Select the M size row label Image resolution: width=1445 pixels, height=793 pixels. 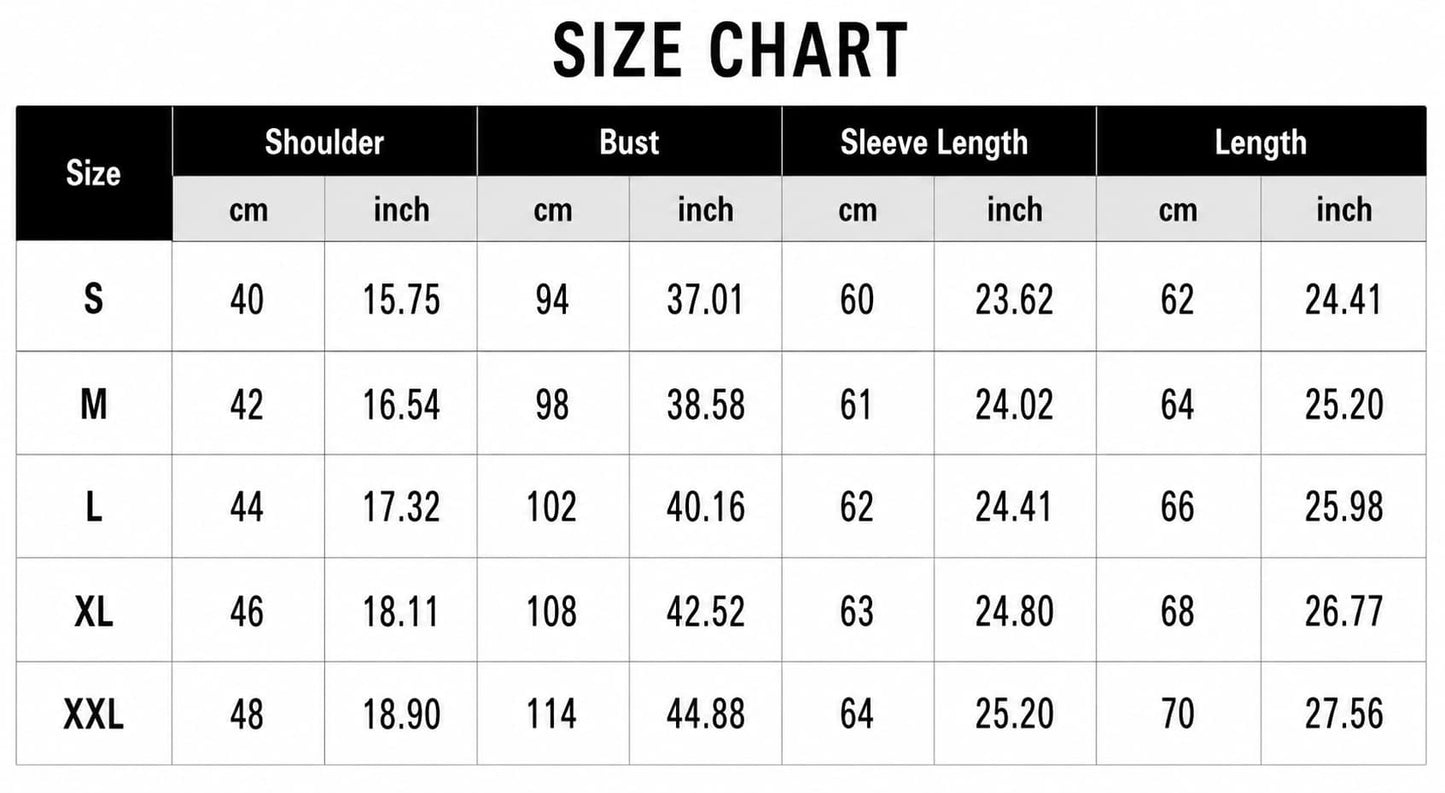point(94,404)
